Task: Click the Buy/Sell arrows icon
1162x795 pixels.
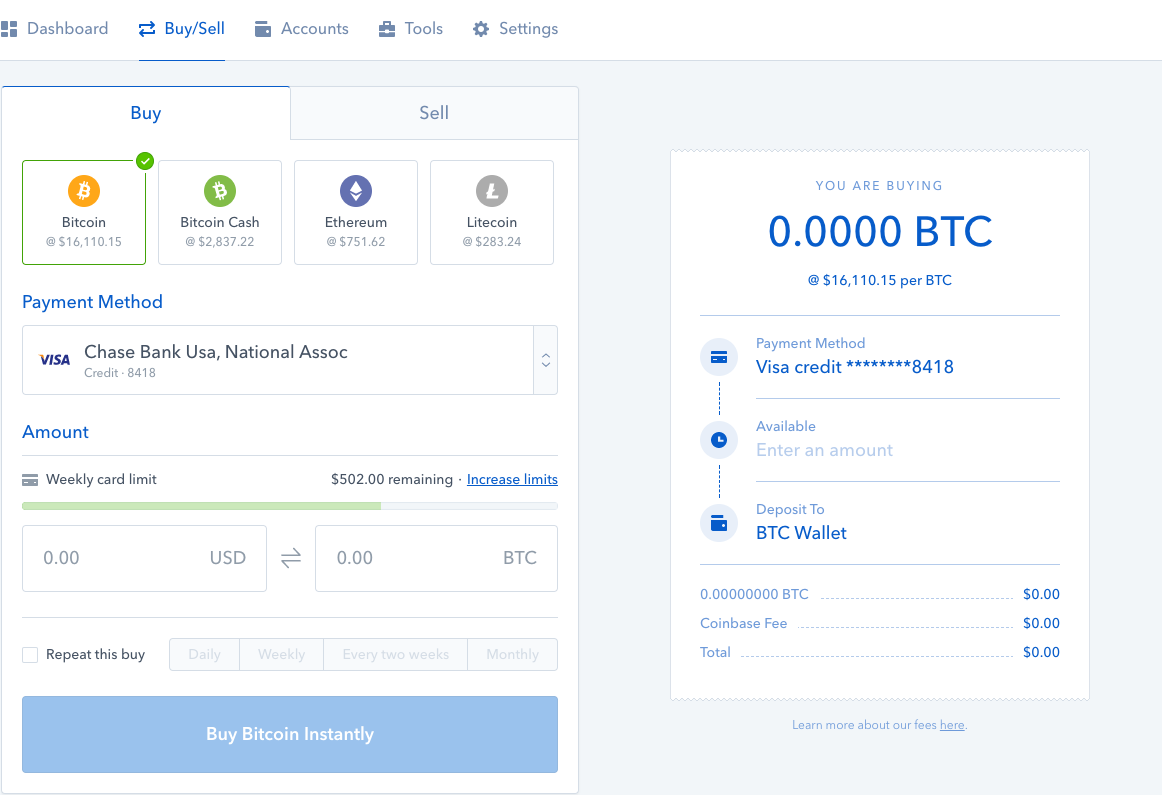Action: coord(147,29)
